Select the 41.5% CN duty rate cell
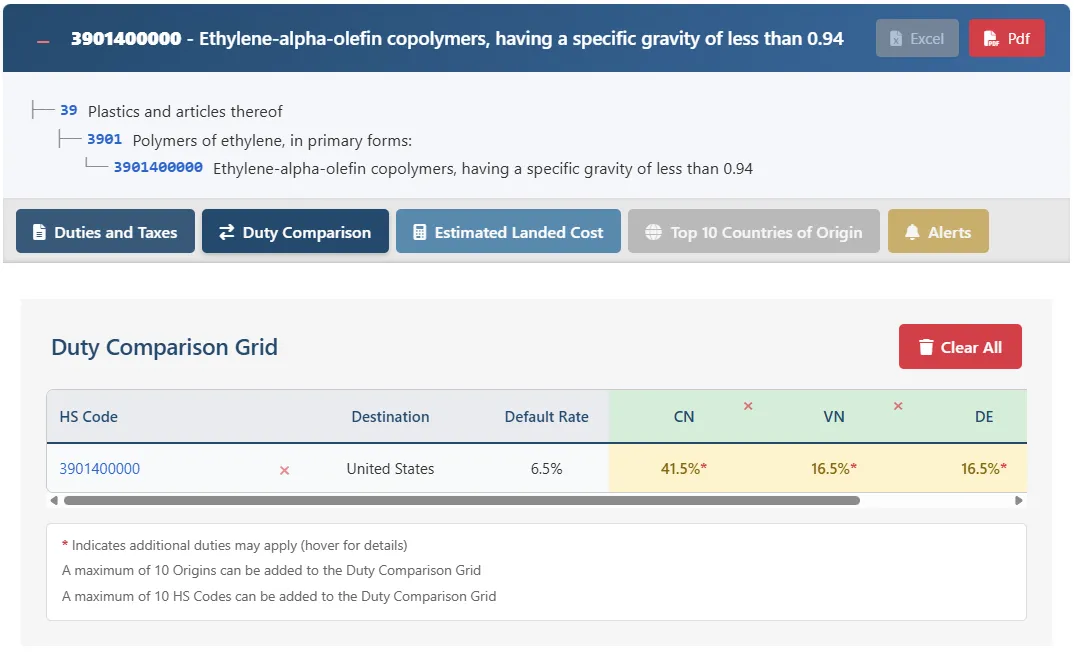This screenshot has height=653, width=1074. coord(683,466)
